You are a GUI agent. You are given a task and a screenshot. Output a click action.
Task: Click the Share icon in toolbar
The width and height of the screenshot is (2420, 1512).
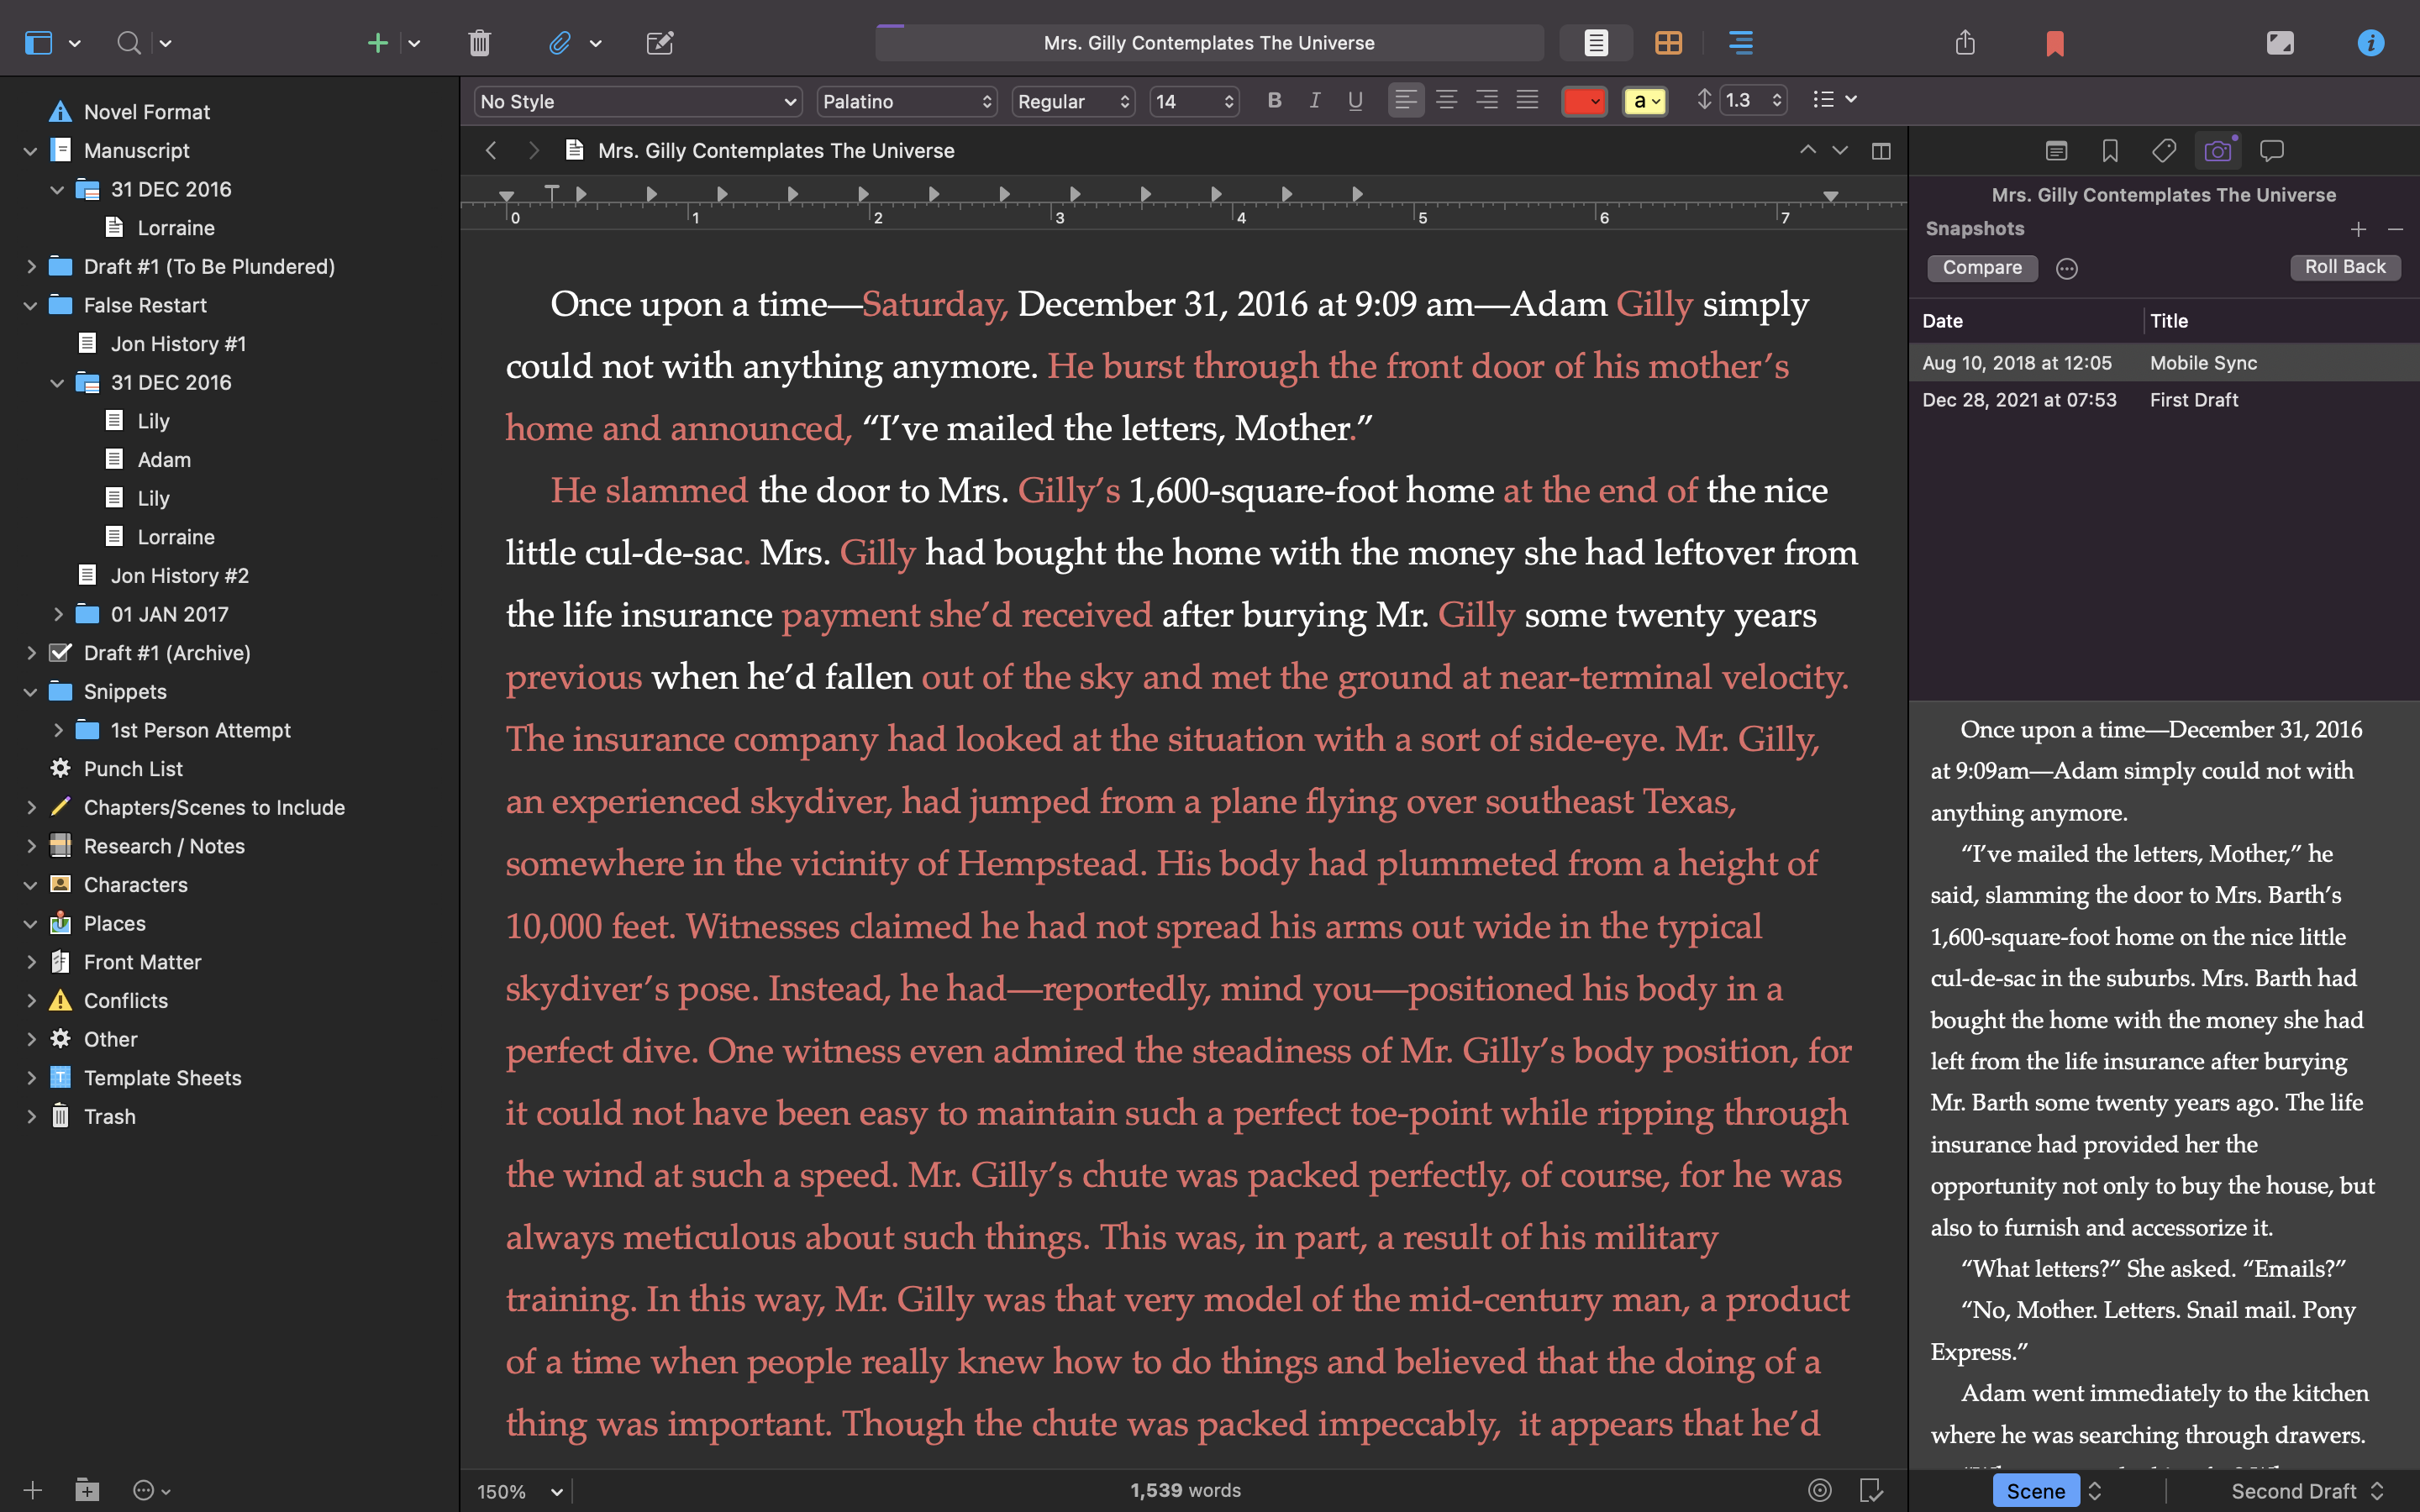point(1965,43)
